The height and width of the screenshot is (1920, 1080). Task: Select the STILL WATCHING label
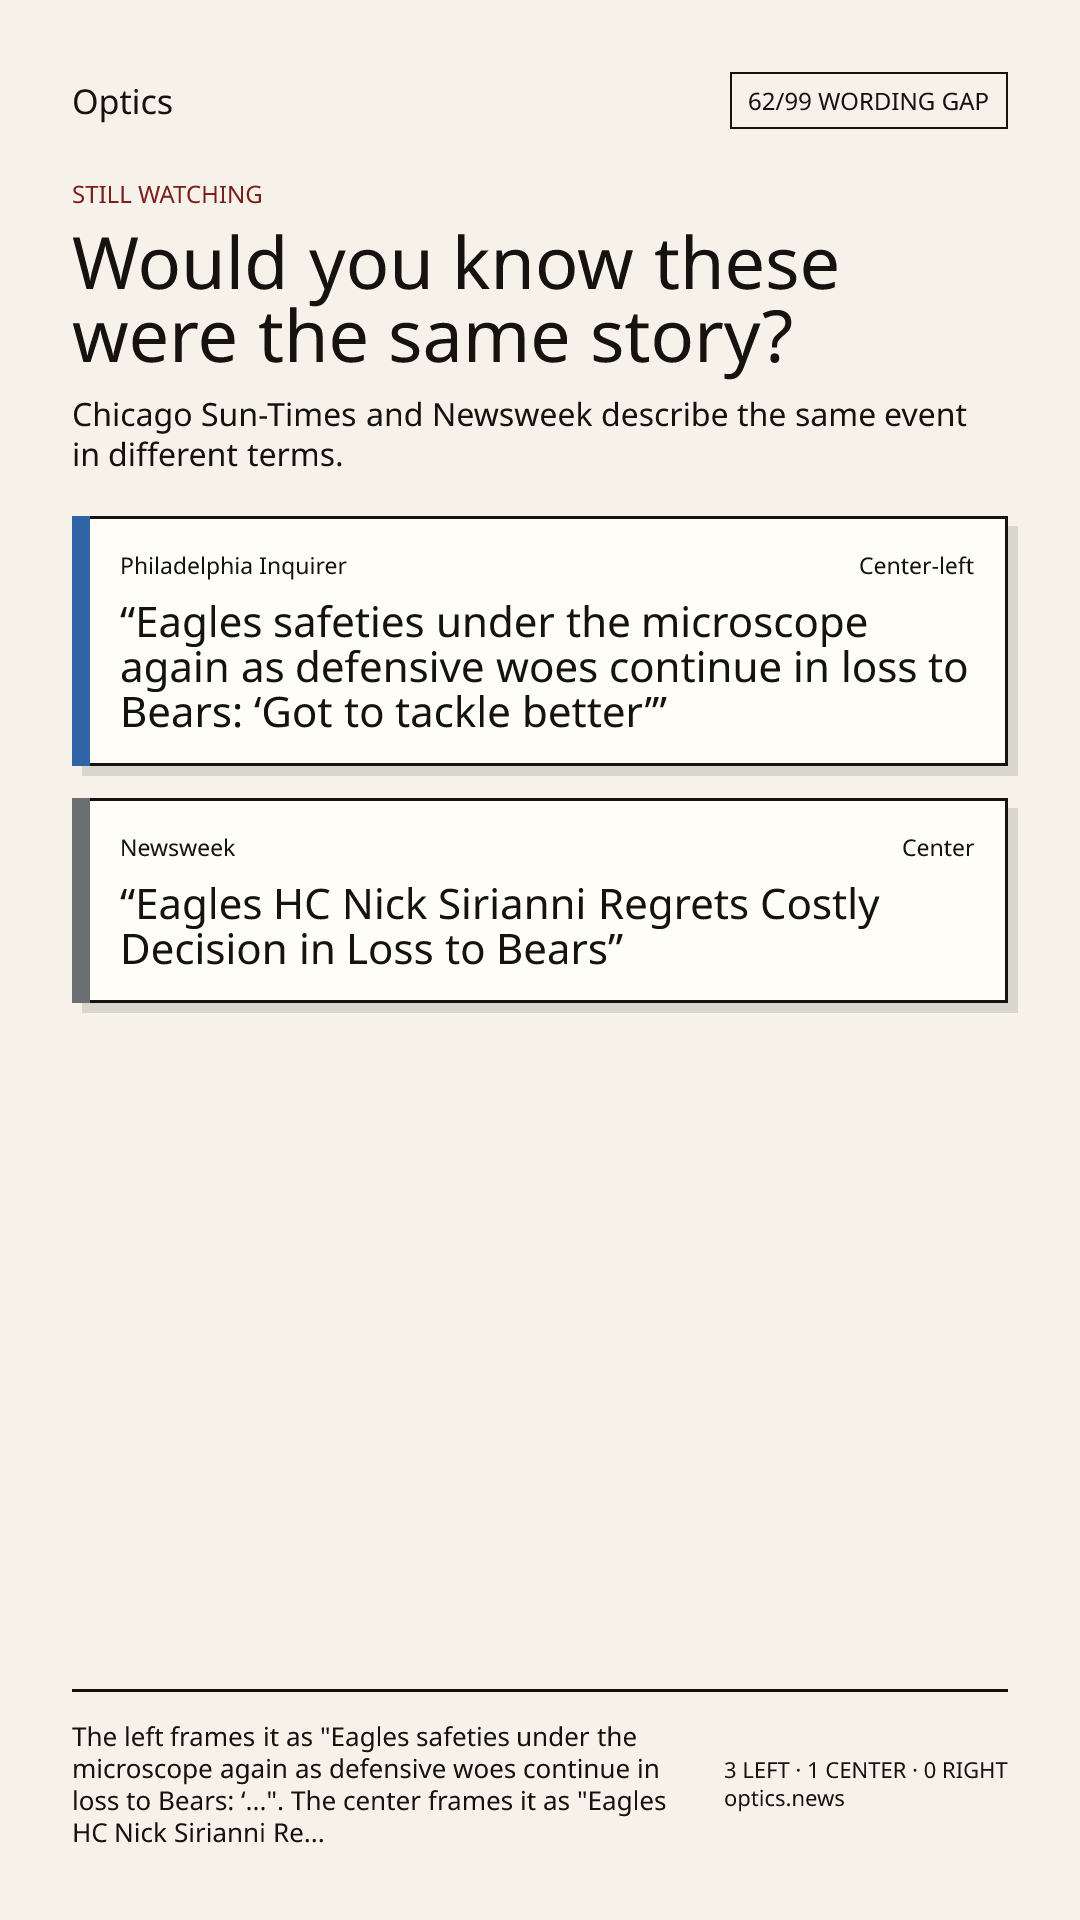tap(167, 195)
